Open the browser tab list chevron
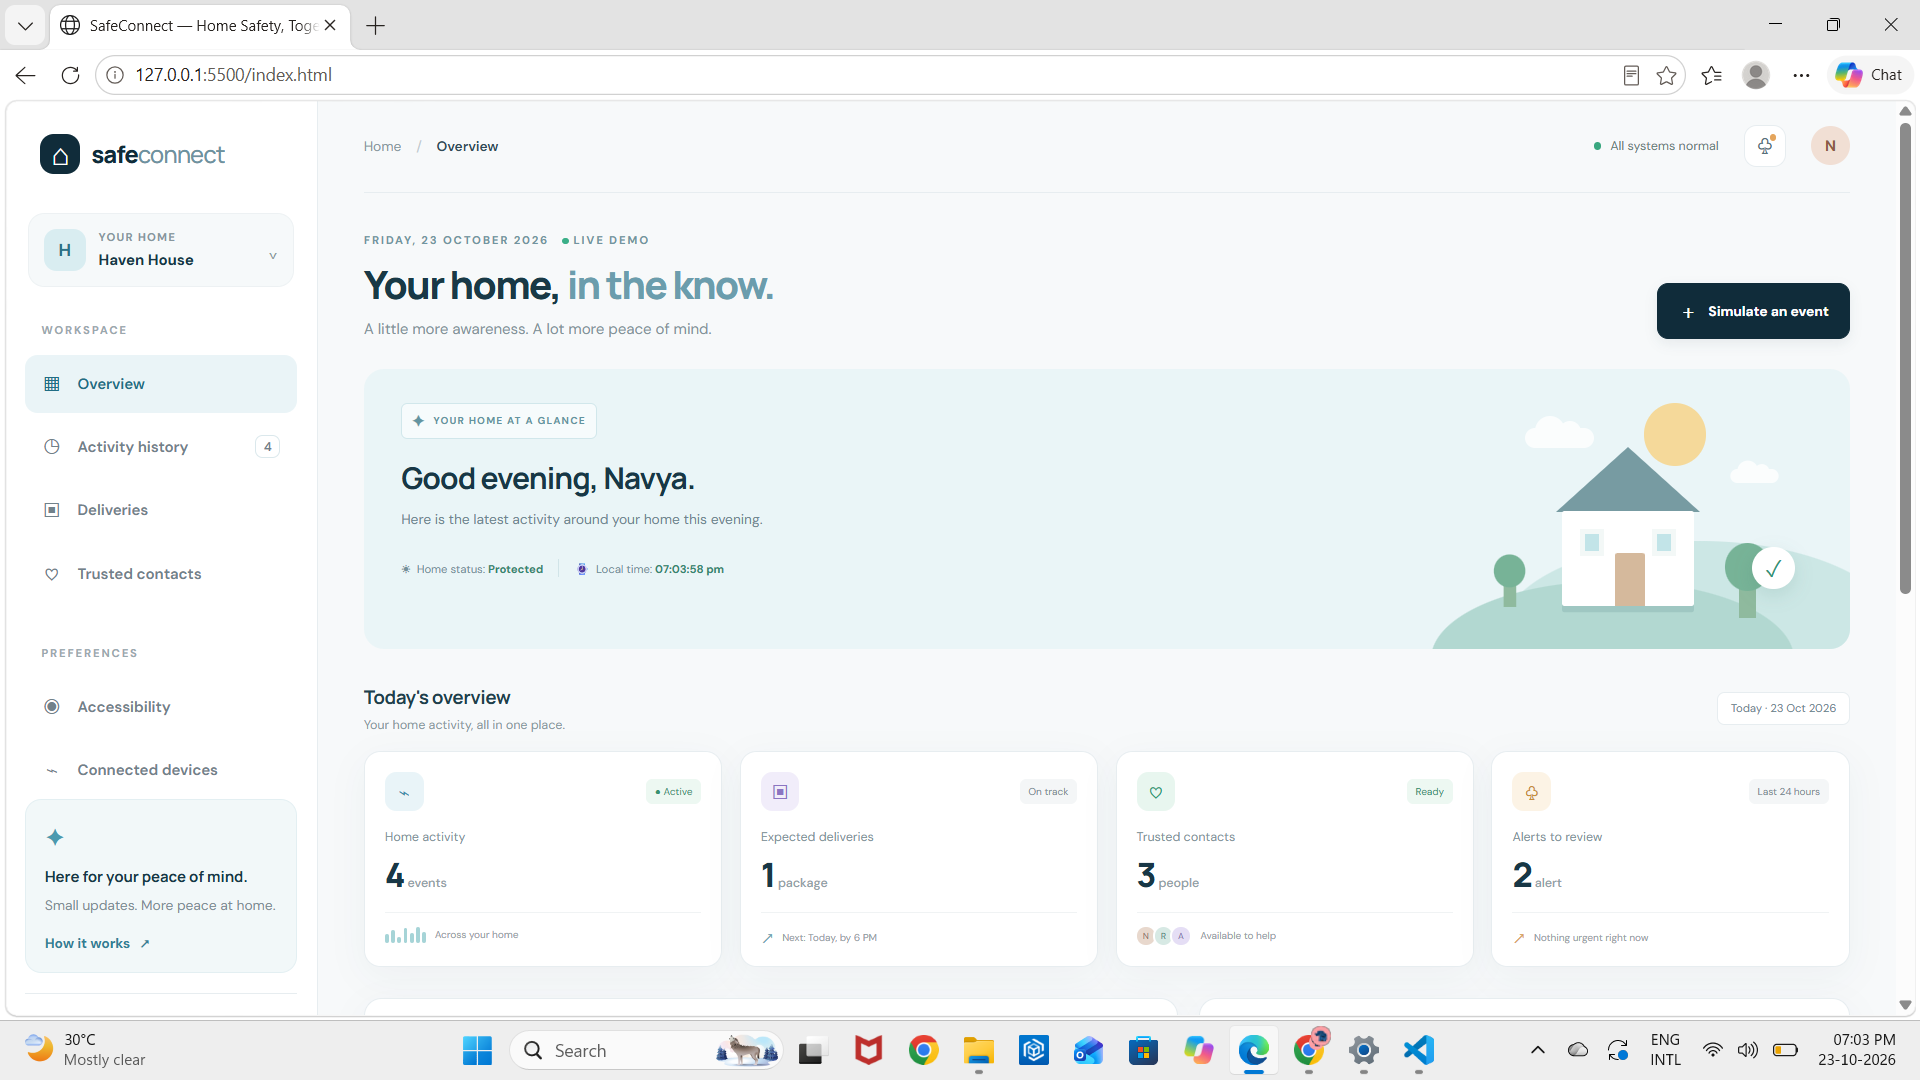 click(x=25, y=25)
